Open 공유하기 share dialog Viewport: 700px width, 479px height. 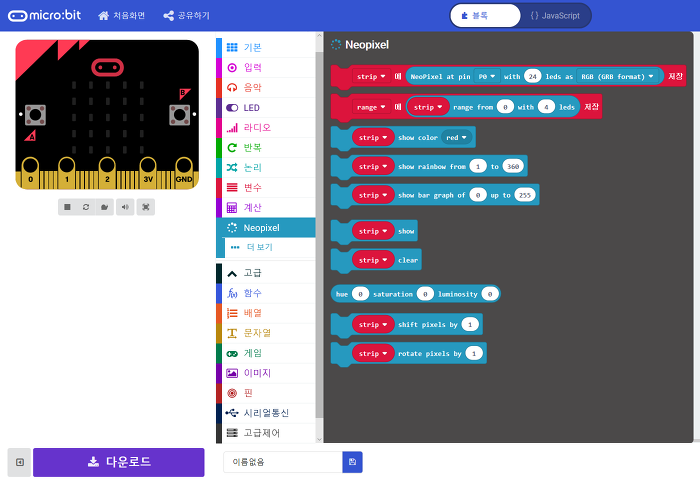click(187, 16)
